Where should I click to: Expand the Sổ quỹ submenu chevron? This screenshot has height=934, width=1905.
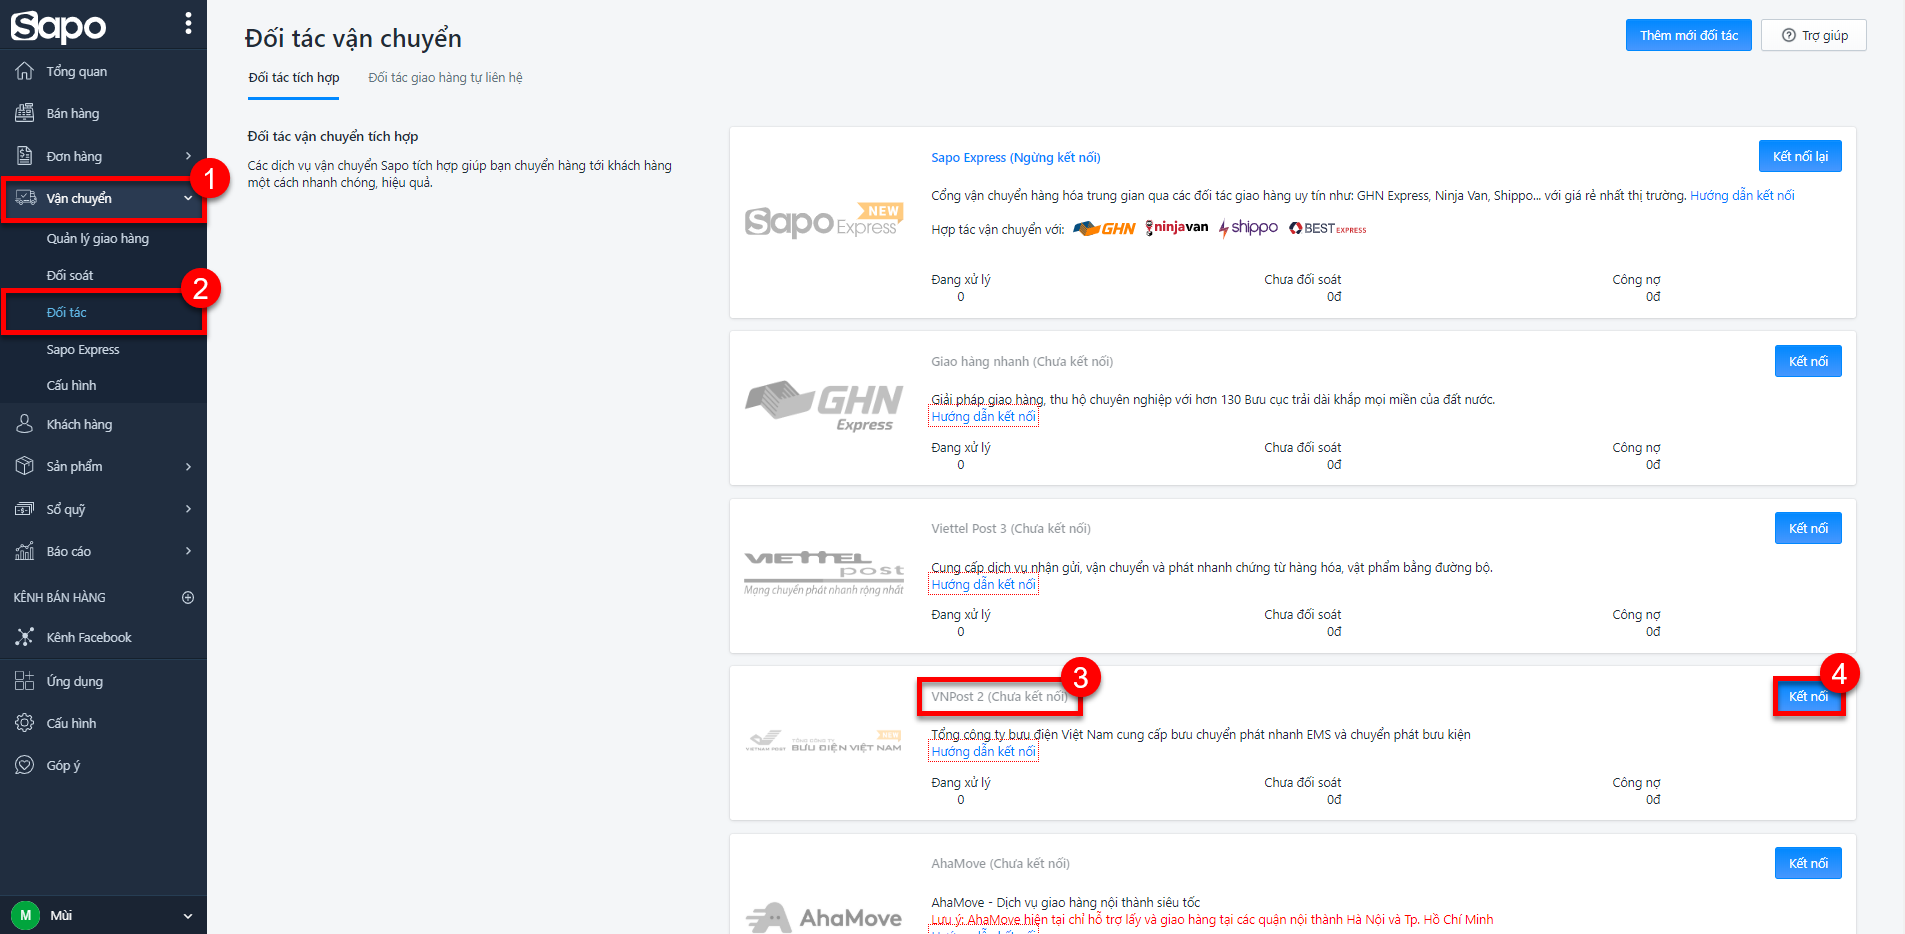point(188,509)
